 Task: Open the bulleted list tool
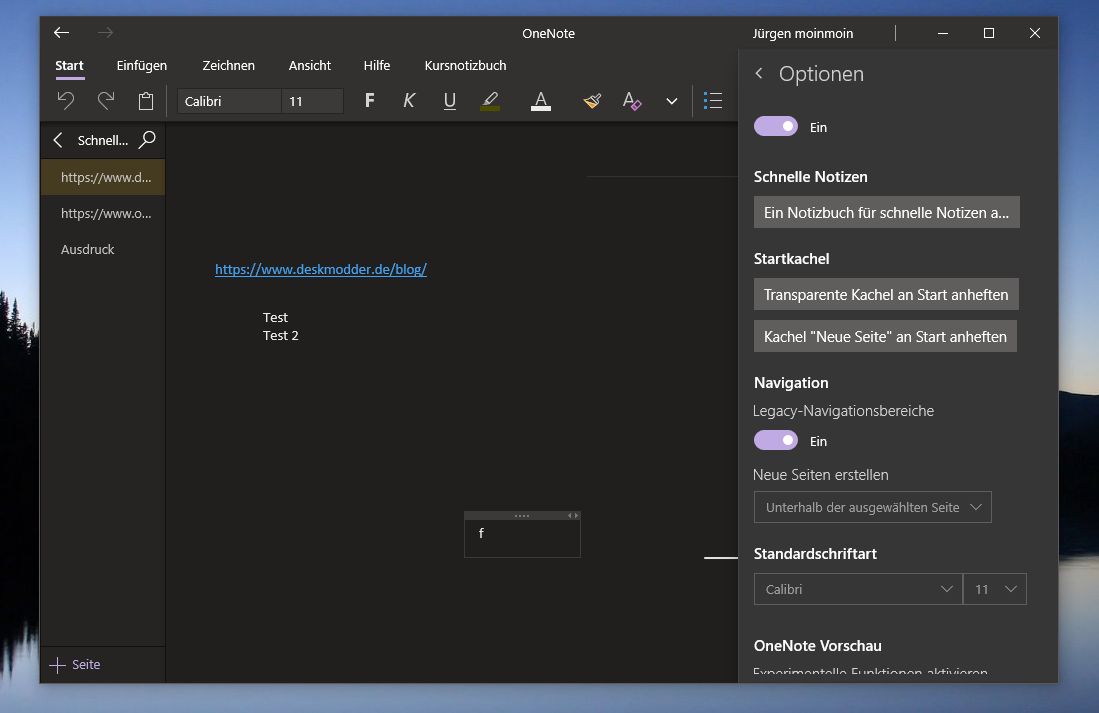pos(713,101)
